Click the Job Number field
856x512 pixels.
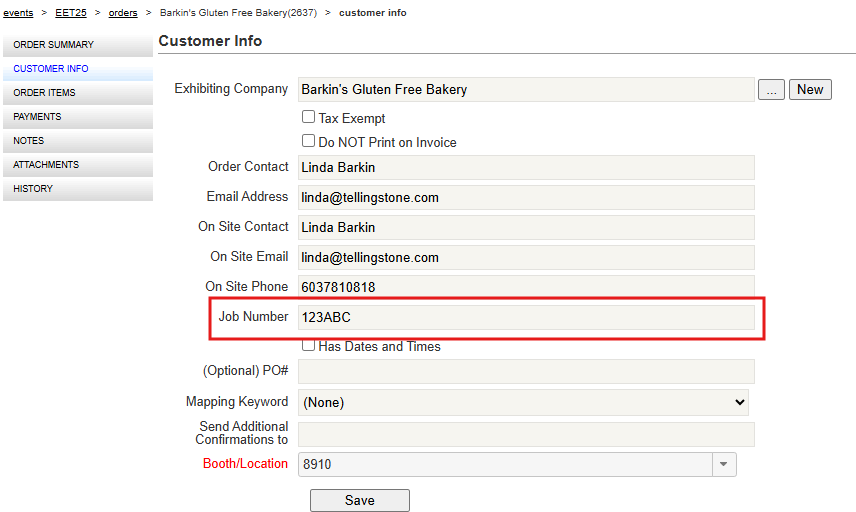pyautogui.click(x=526, y=318)
